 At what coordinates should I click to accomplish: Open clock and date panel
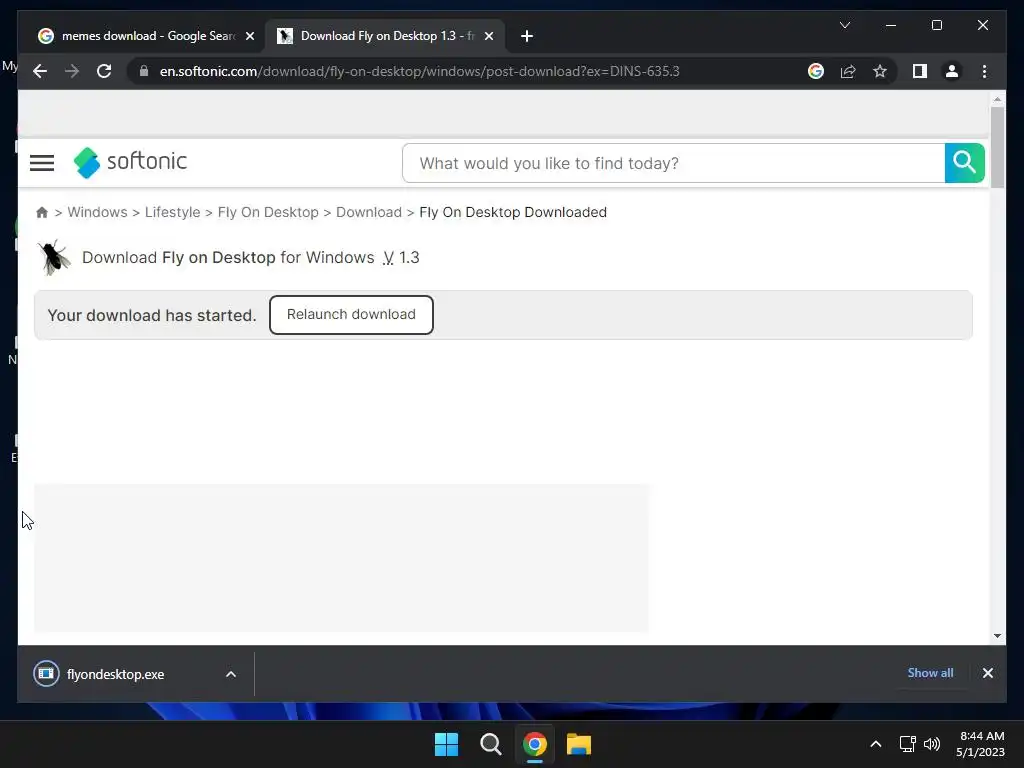click(980, 744)
